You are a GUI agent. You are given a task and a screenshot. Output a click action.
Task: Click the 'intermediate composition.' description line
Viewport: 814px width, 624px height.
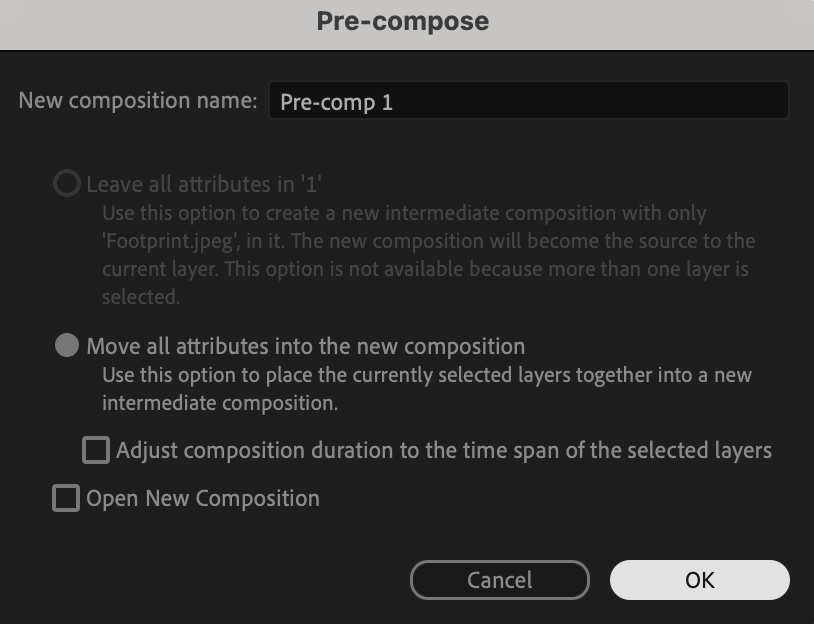[220, 404]
